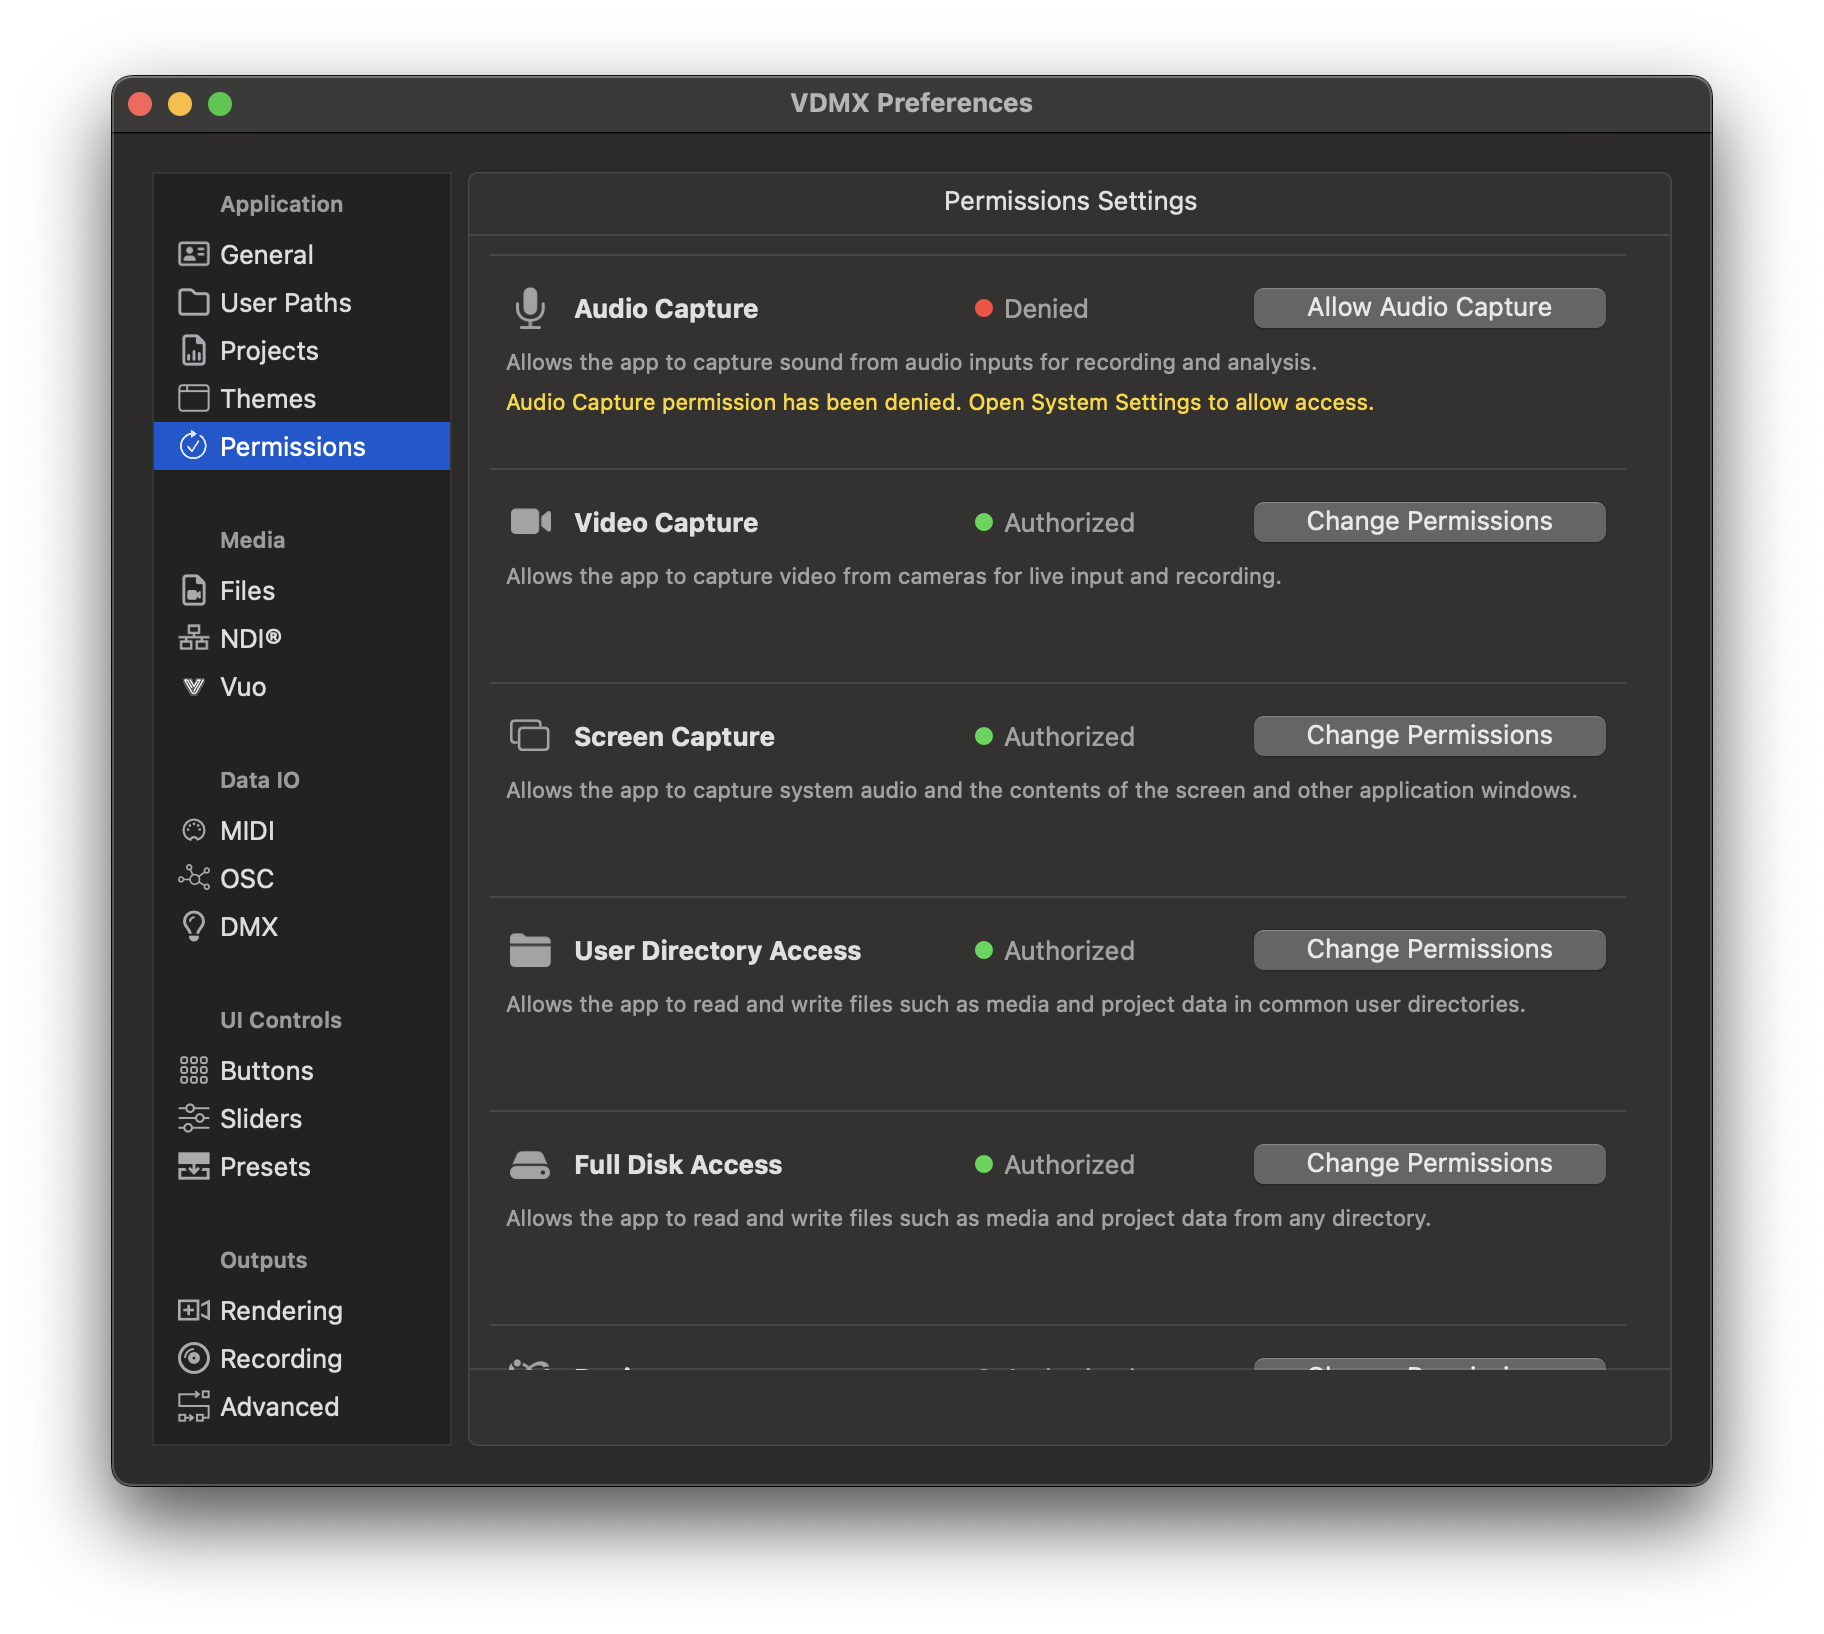
Task: Open OSC settings pane
Action: click(x=302, y=878)
